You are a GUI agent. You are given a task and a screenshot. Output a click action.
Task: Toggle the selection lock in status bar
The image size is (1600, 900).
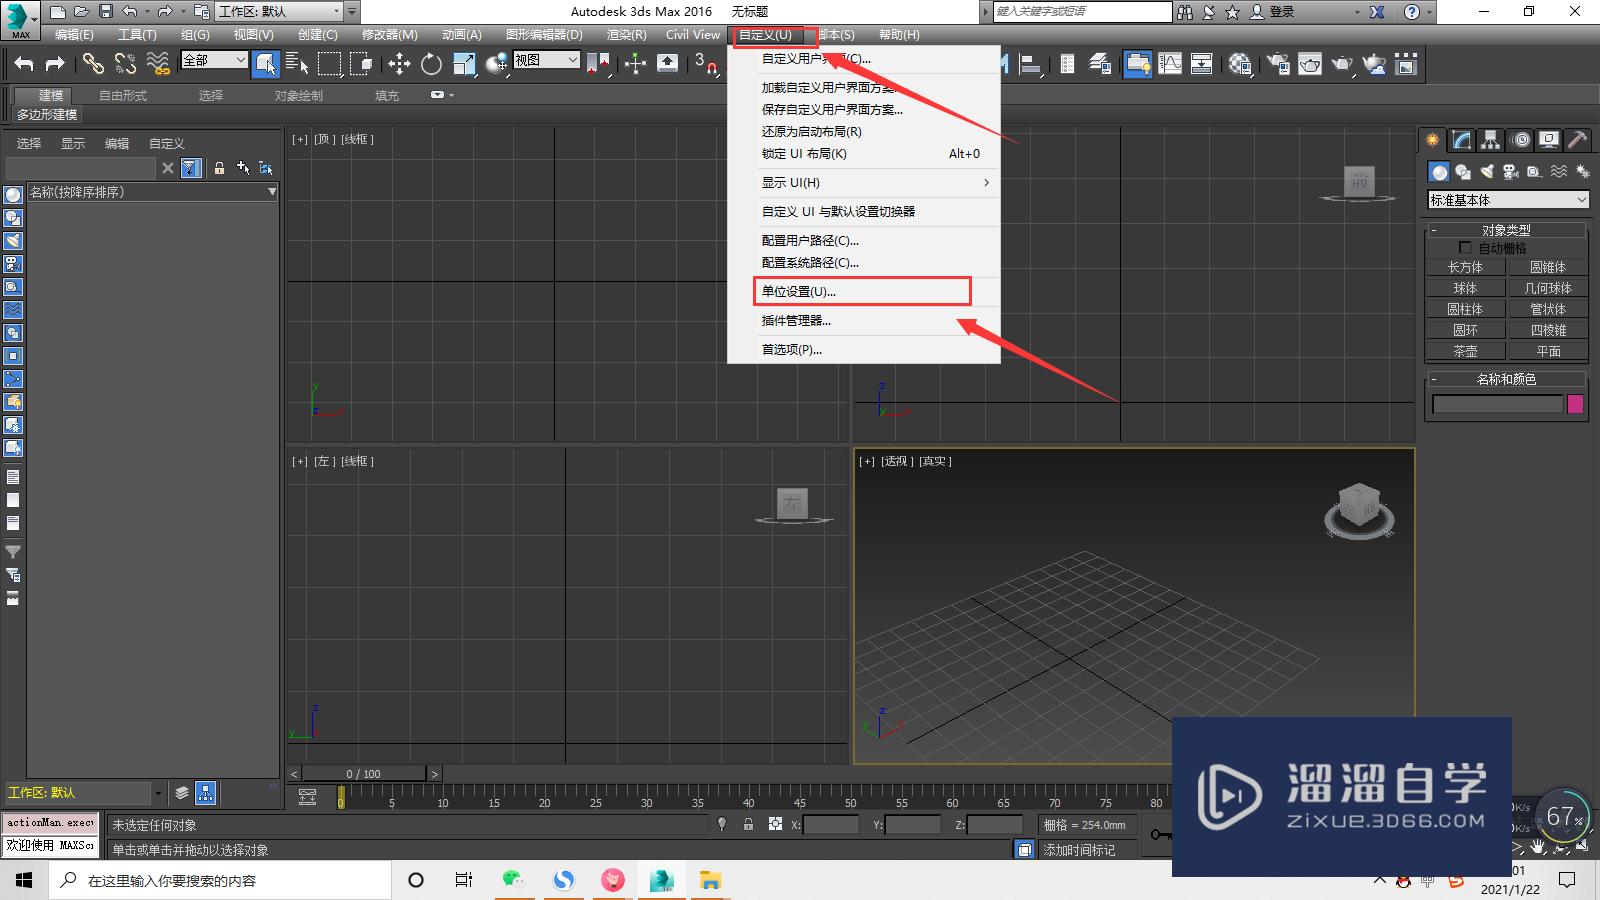click(x=748, y=825)
